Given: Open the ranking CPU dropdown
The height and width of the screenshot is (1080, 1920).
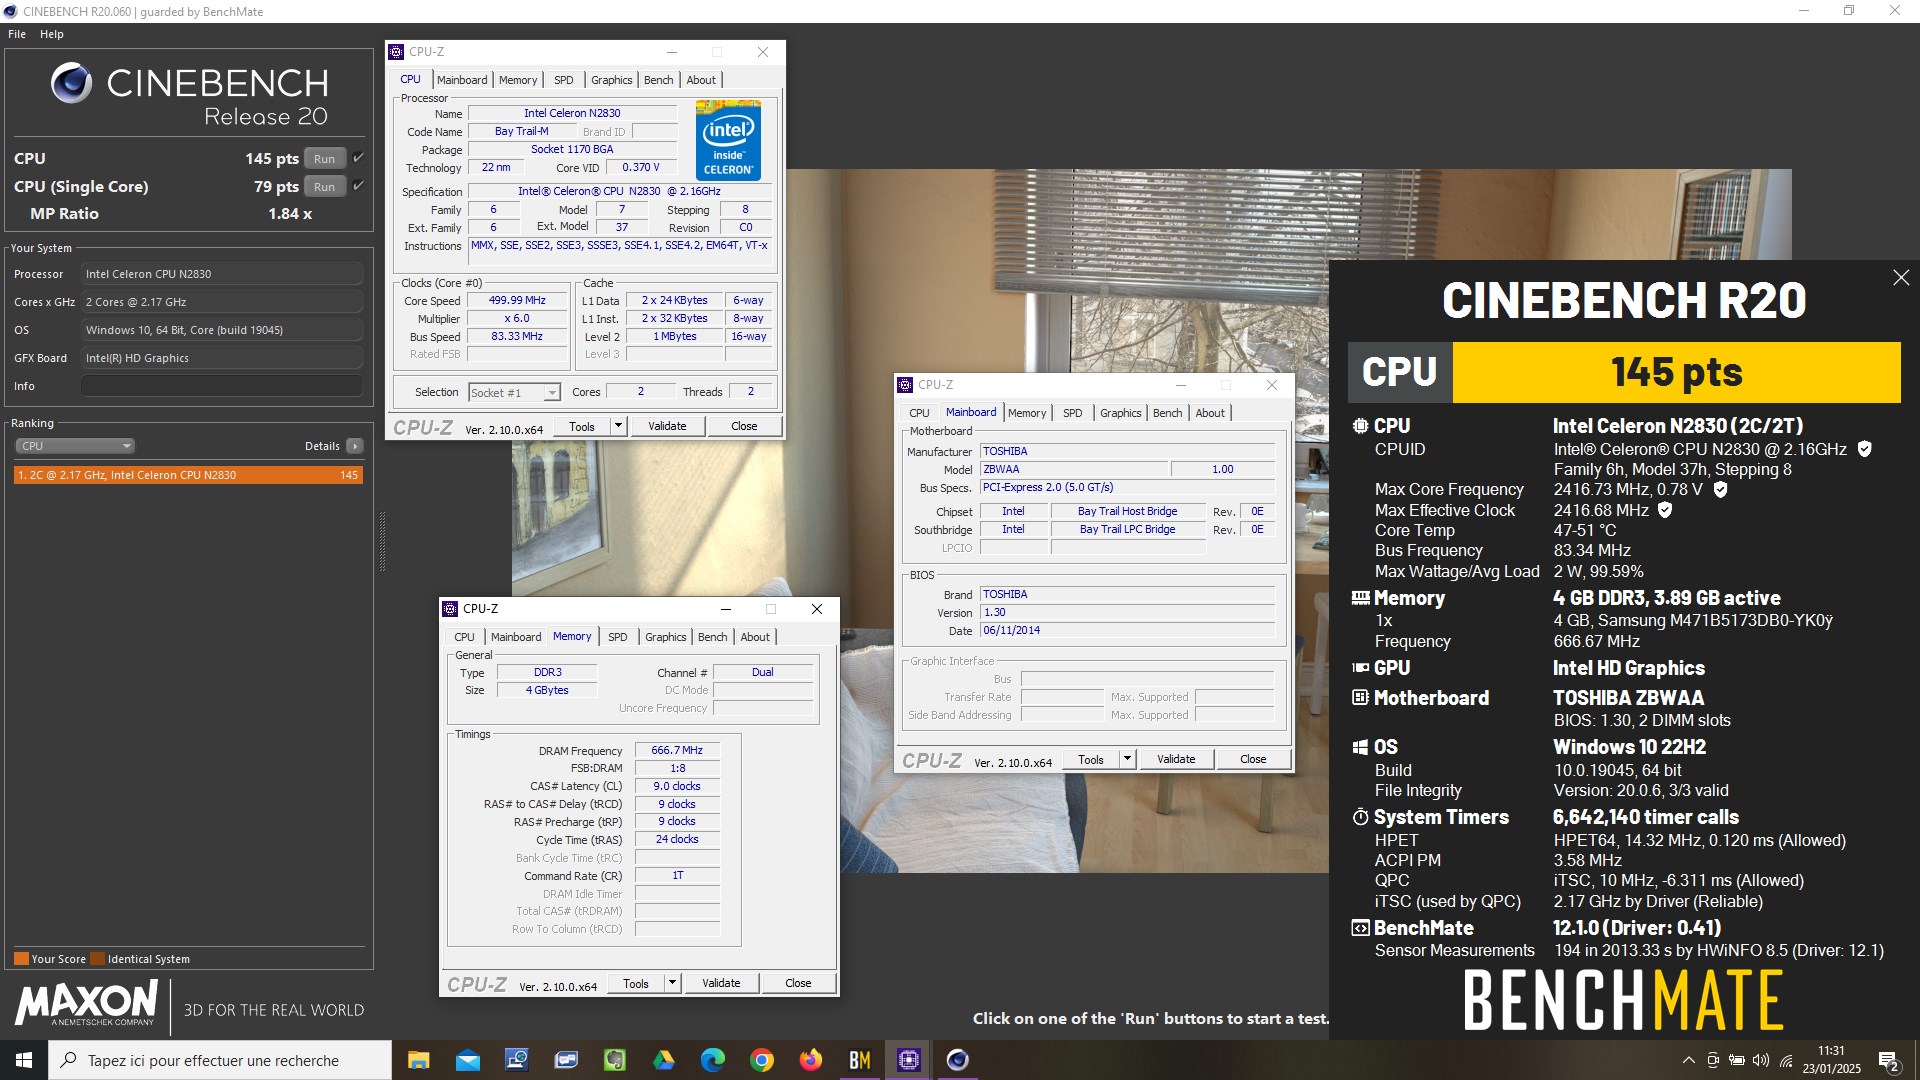Looking at the screenshot, I should 75,446.
